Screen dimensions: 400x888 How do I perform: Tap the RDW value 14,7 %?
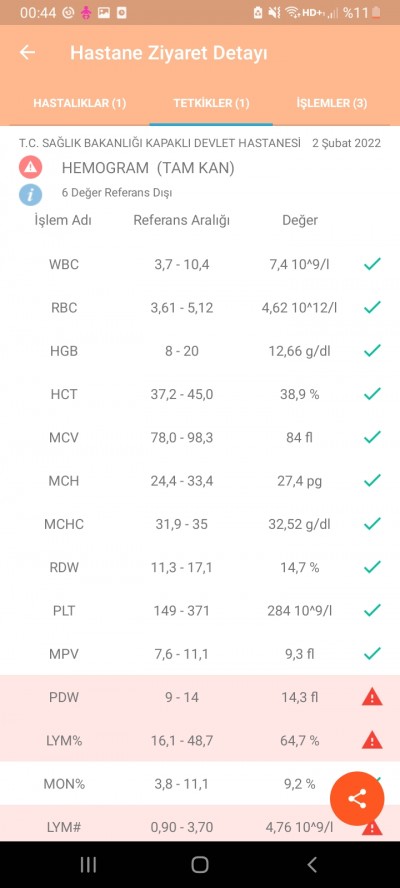coord(300,567)
